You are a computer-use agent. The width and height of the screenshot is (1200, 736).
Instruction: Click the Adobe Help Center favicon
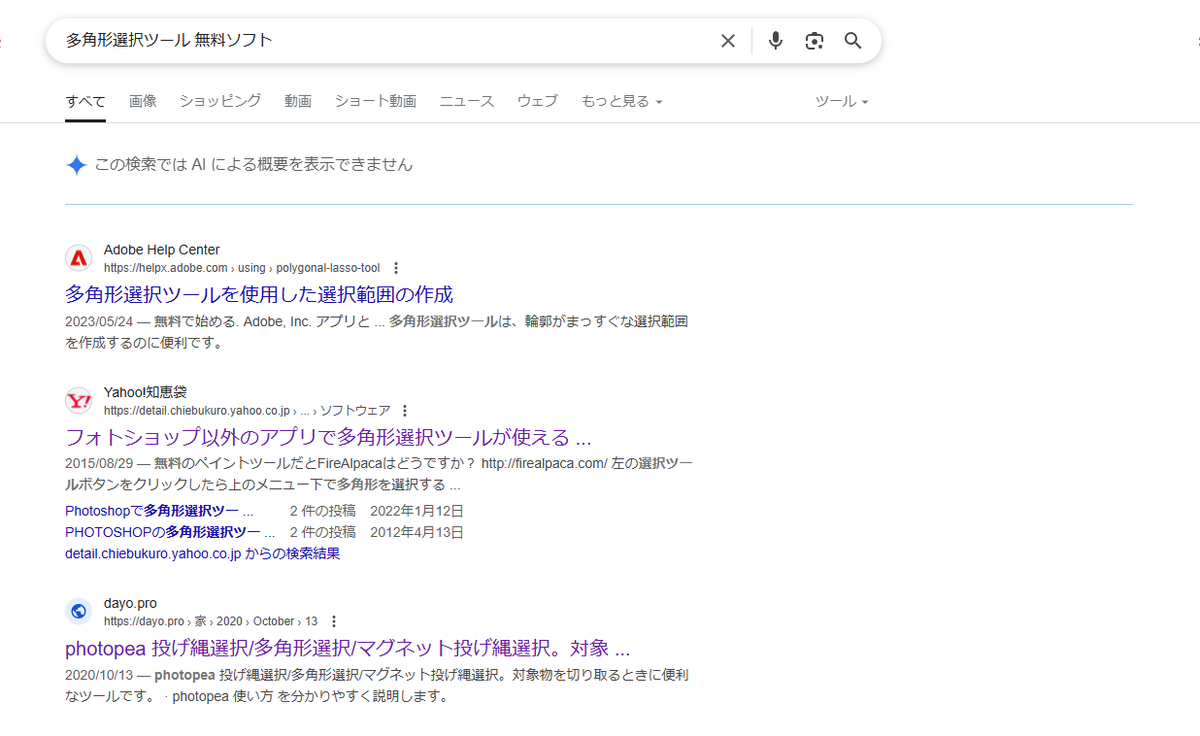[79, 258]
